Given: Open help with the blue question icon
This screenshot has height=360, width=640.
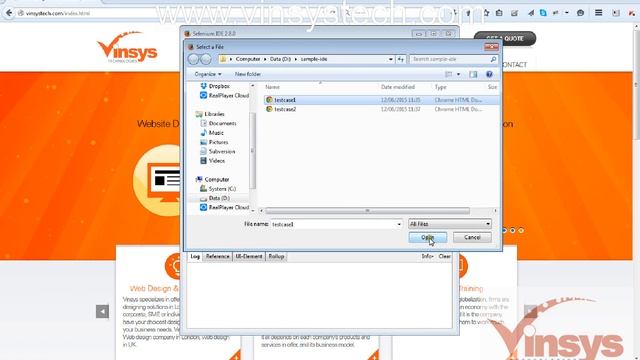Looking at the screenshot, I should pos(489,74).
